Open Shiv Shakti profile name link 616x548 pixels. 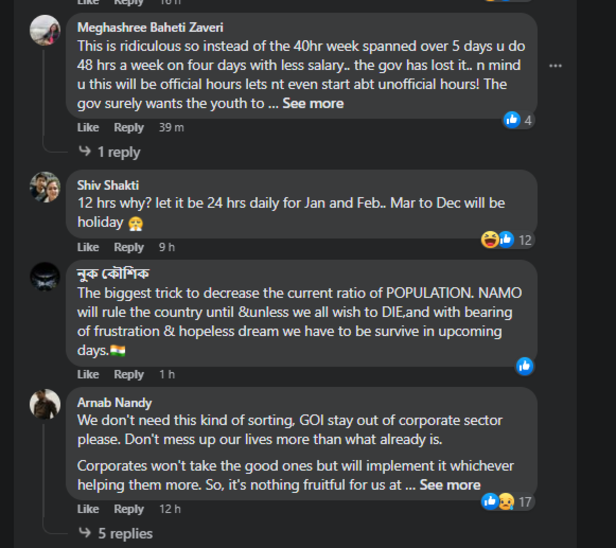pyautogui.click(x=108, y=185)
